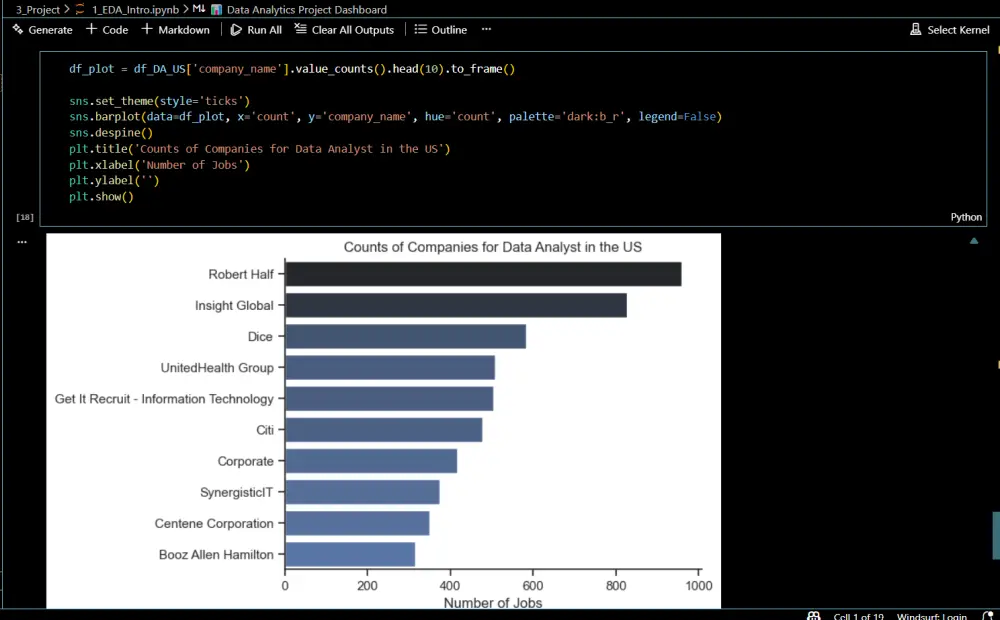Insert a new Code cell
Image resolution: width=1000 pixels, height=620 pixels.
pos(106,30)
